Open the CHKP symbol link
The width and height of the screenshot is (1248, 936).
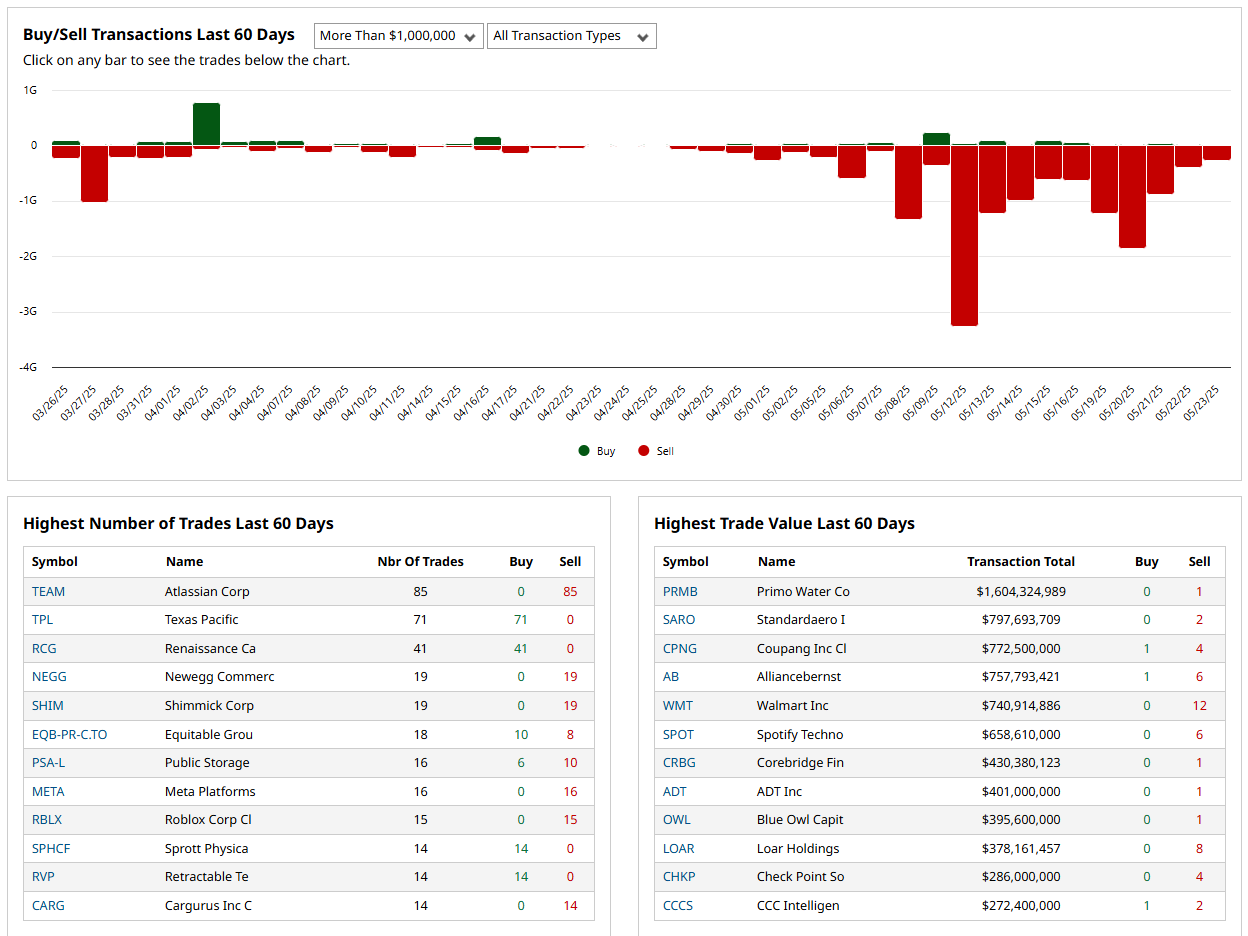[x=679, y=876]
